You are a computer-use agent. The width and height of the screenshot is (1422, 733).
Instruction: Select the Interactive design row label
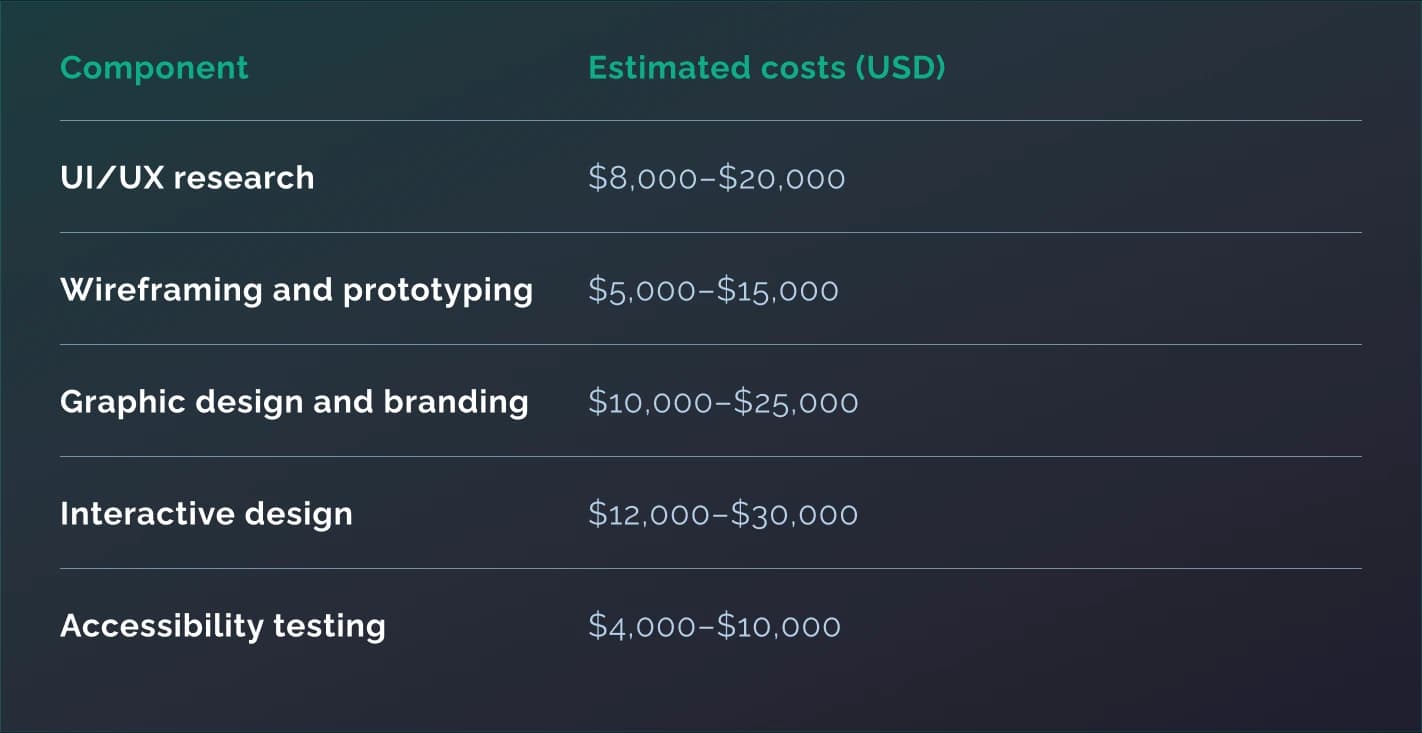click(x=206, y=514)
